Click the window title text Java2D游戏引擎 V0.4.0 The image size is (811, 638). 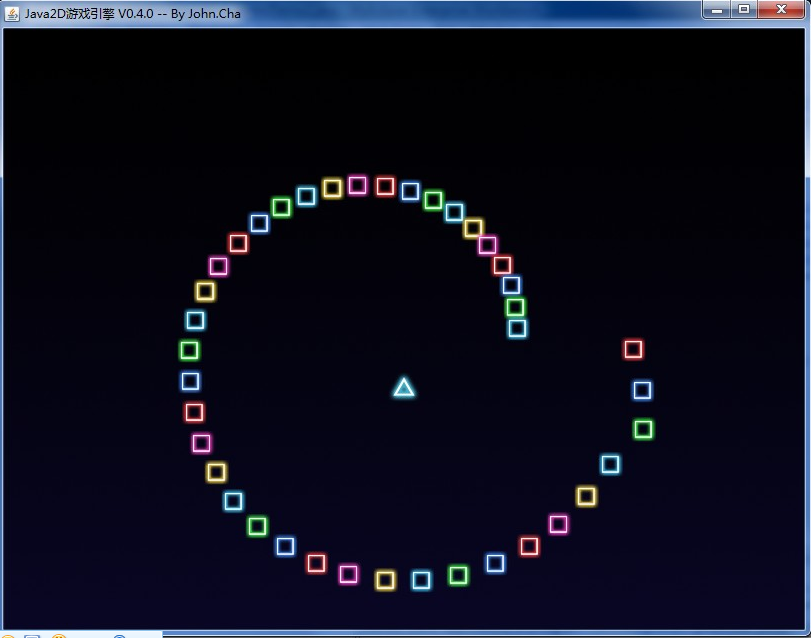tap(89, 14)
